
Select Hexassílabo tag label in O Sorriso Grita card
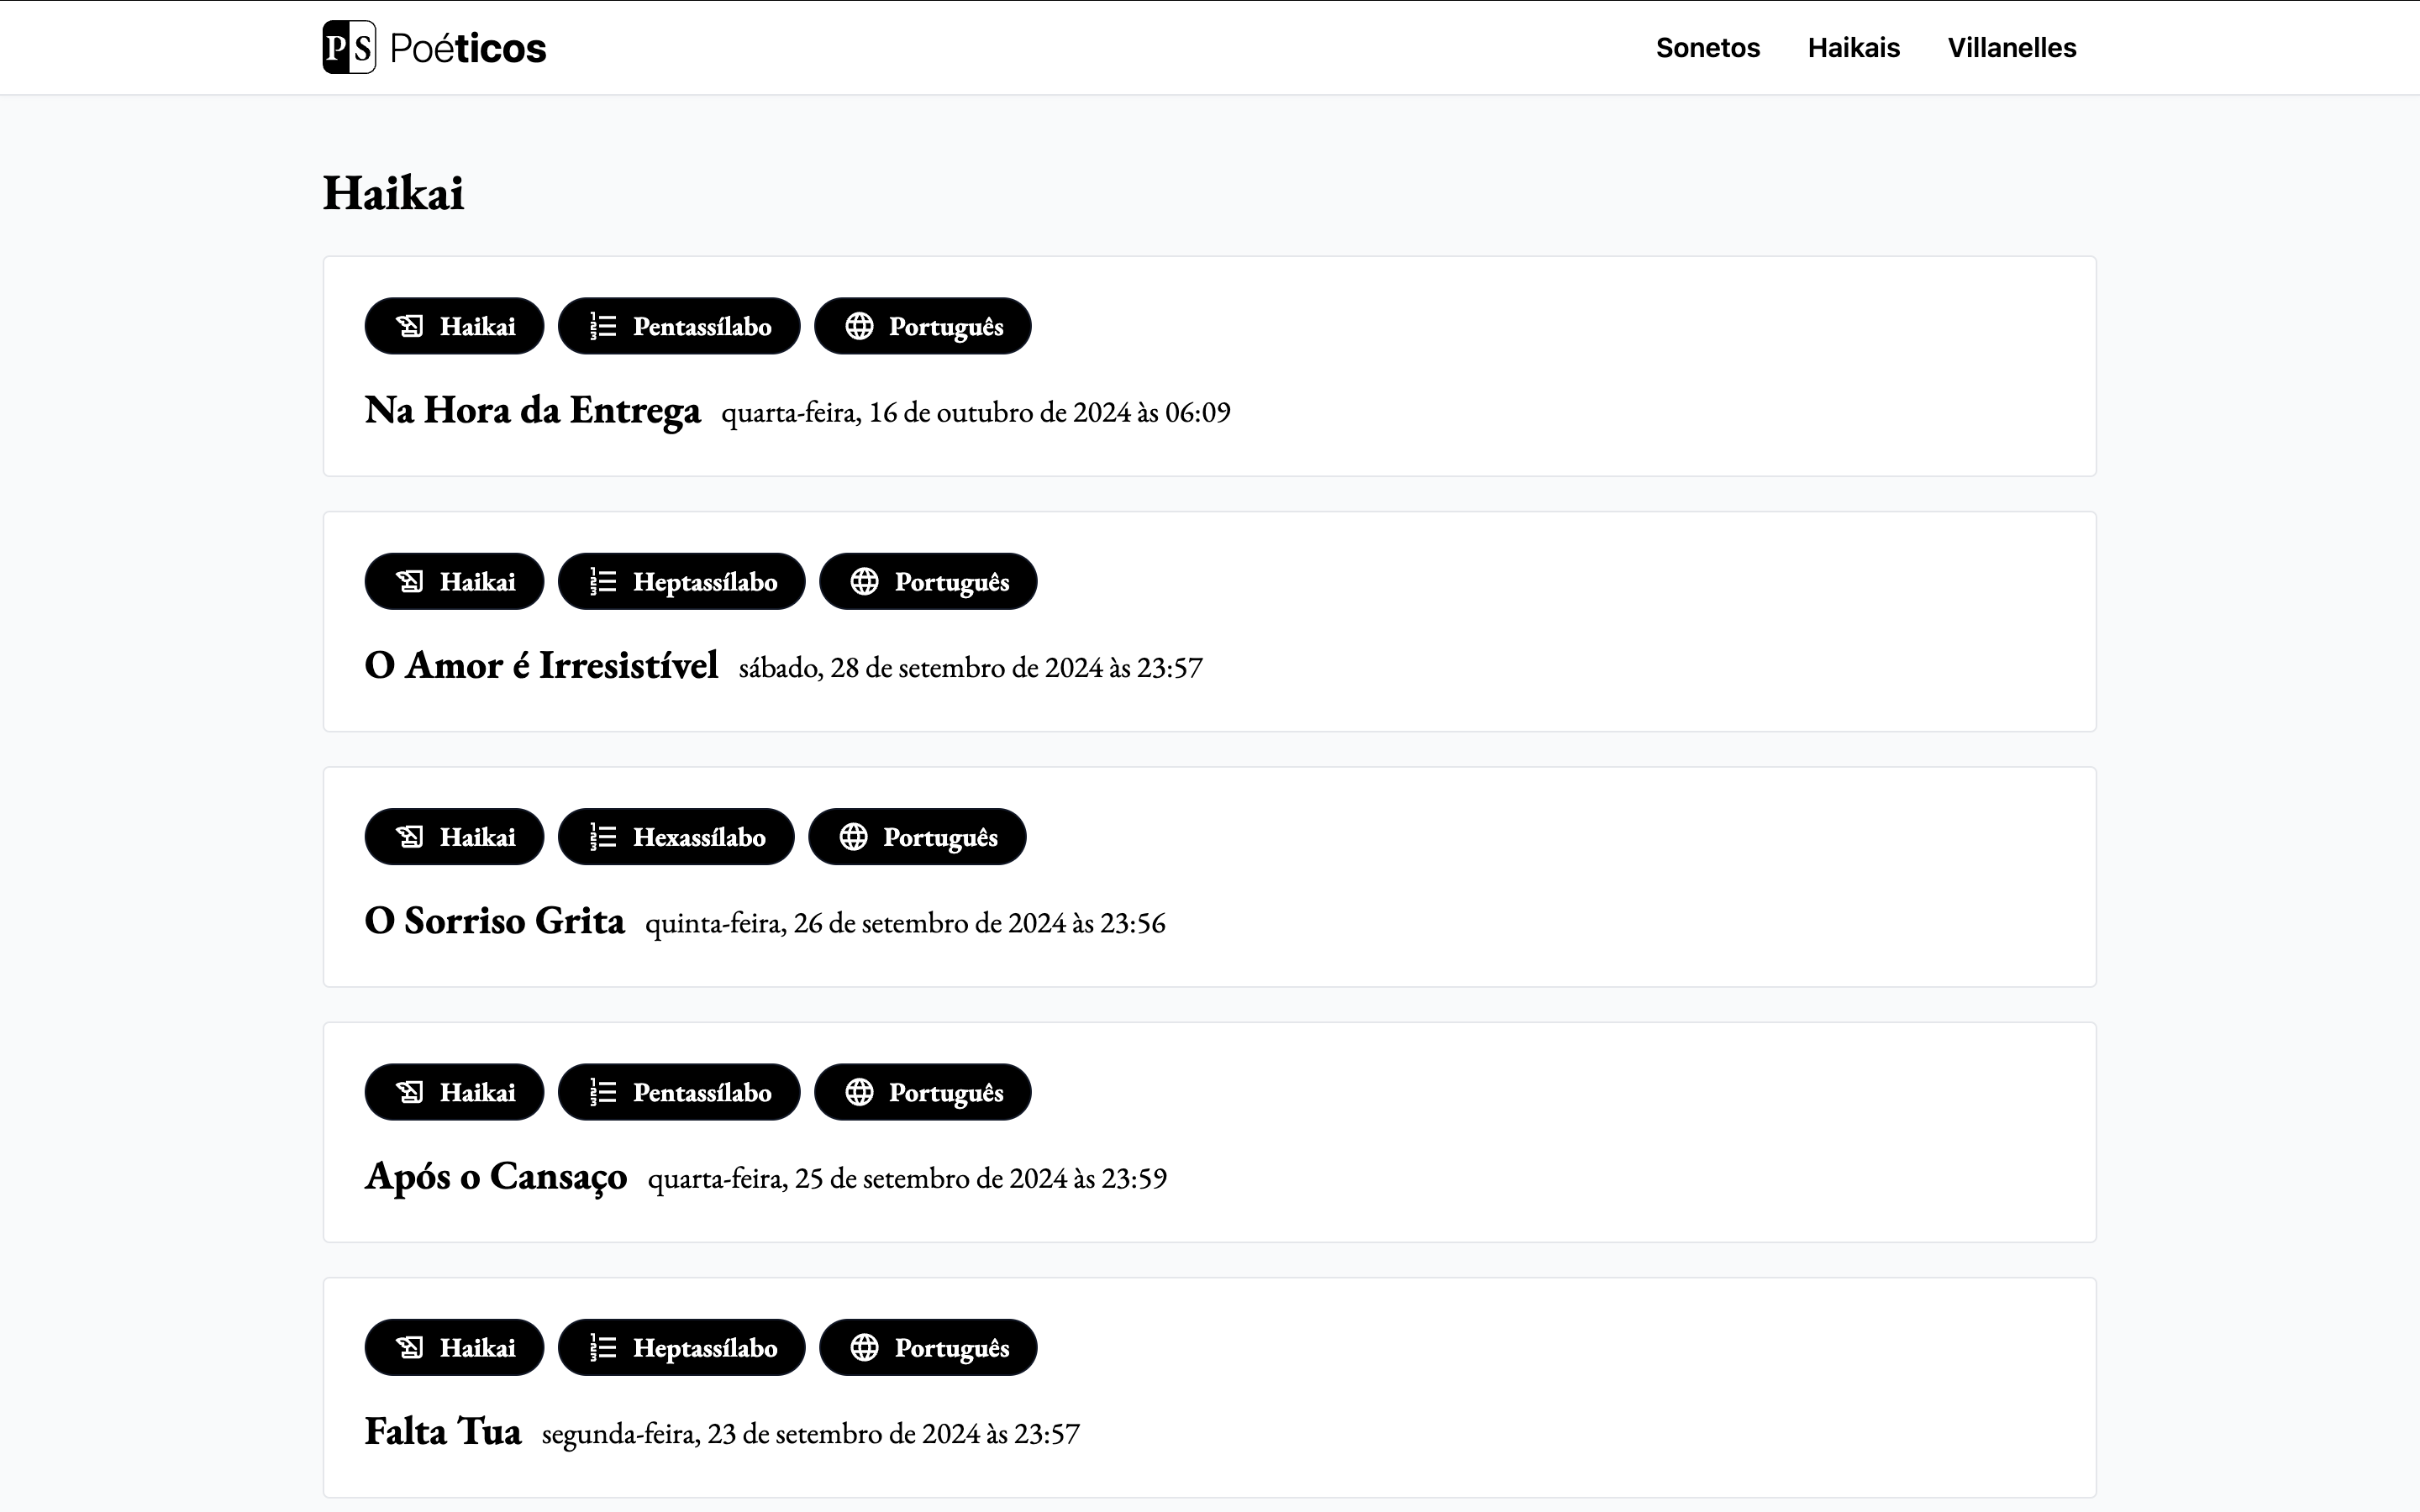(699, 837)
